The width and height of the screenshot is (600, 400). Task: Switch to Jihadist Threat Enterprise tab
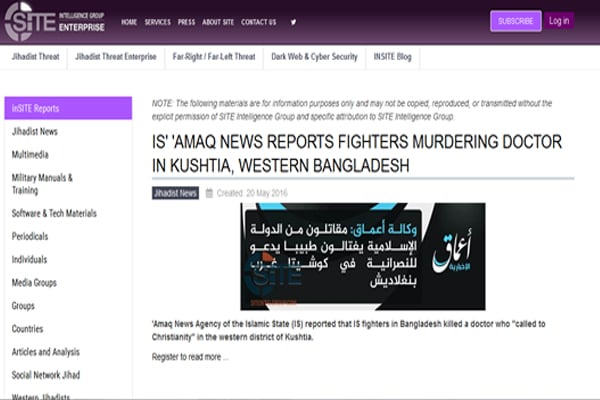(116, 57)
